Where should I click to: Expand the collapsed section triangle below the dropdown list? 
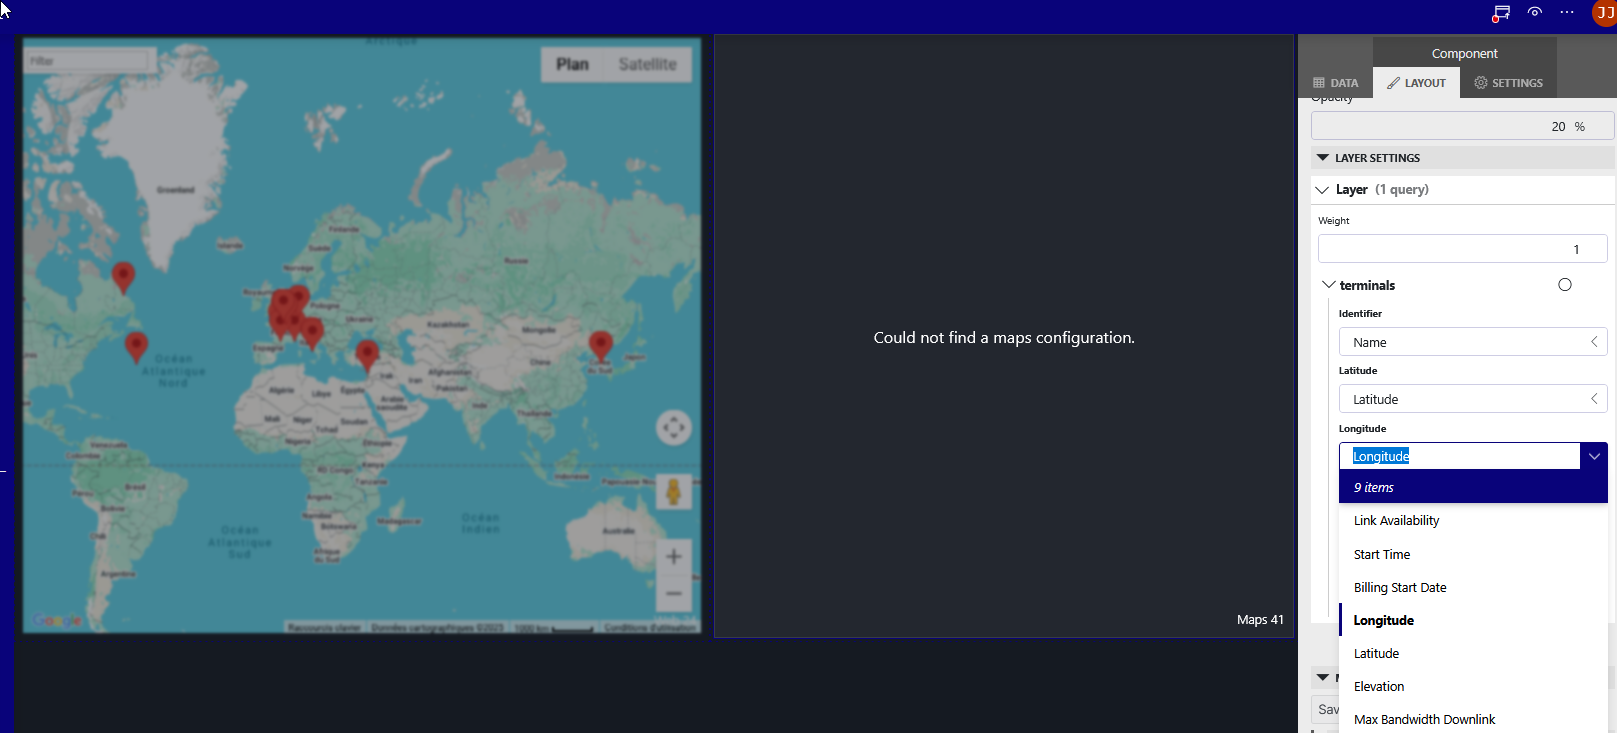tap(1323, 678)
